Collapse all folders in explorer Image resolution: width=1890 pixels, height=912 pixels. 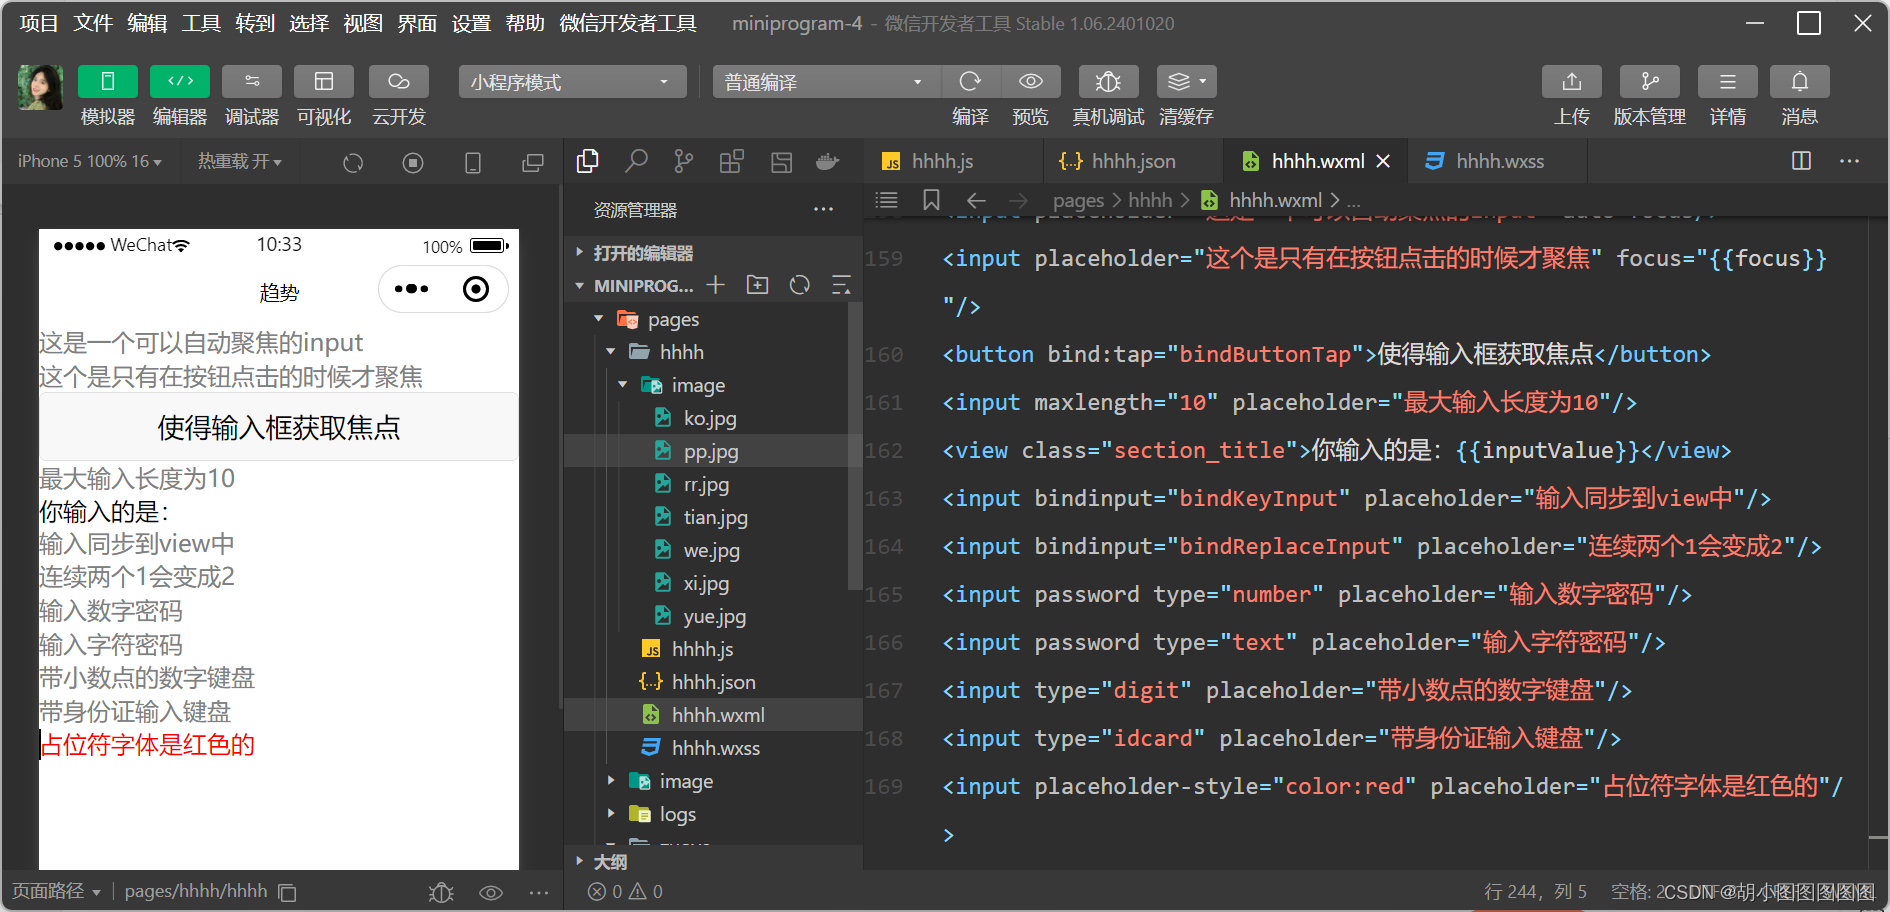tap(842, 286)
